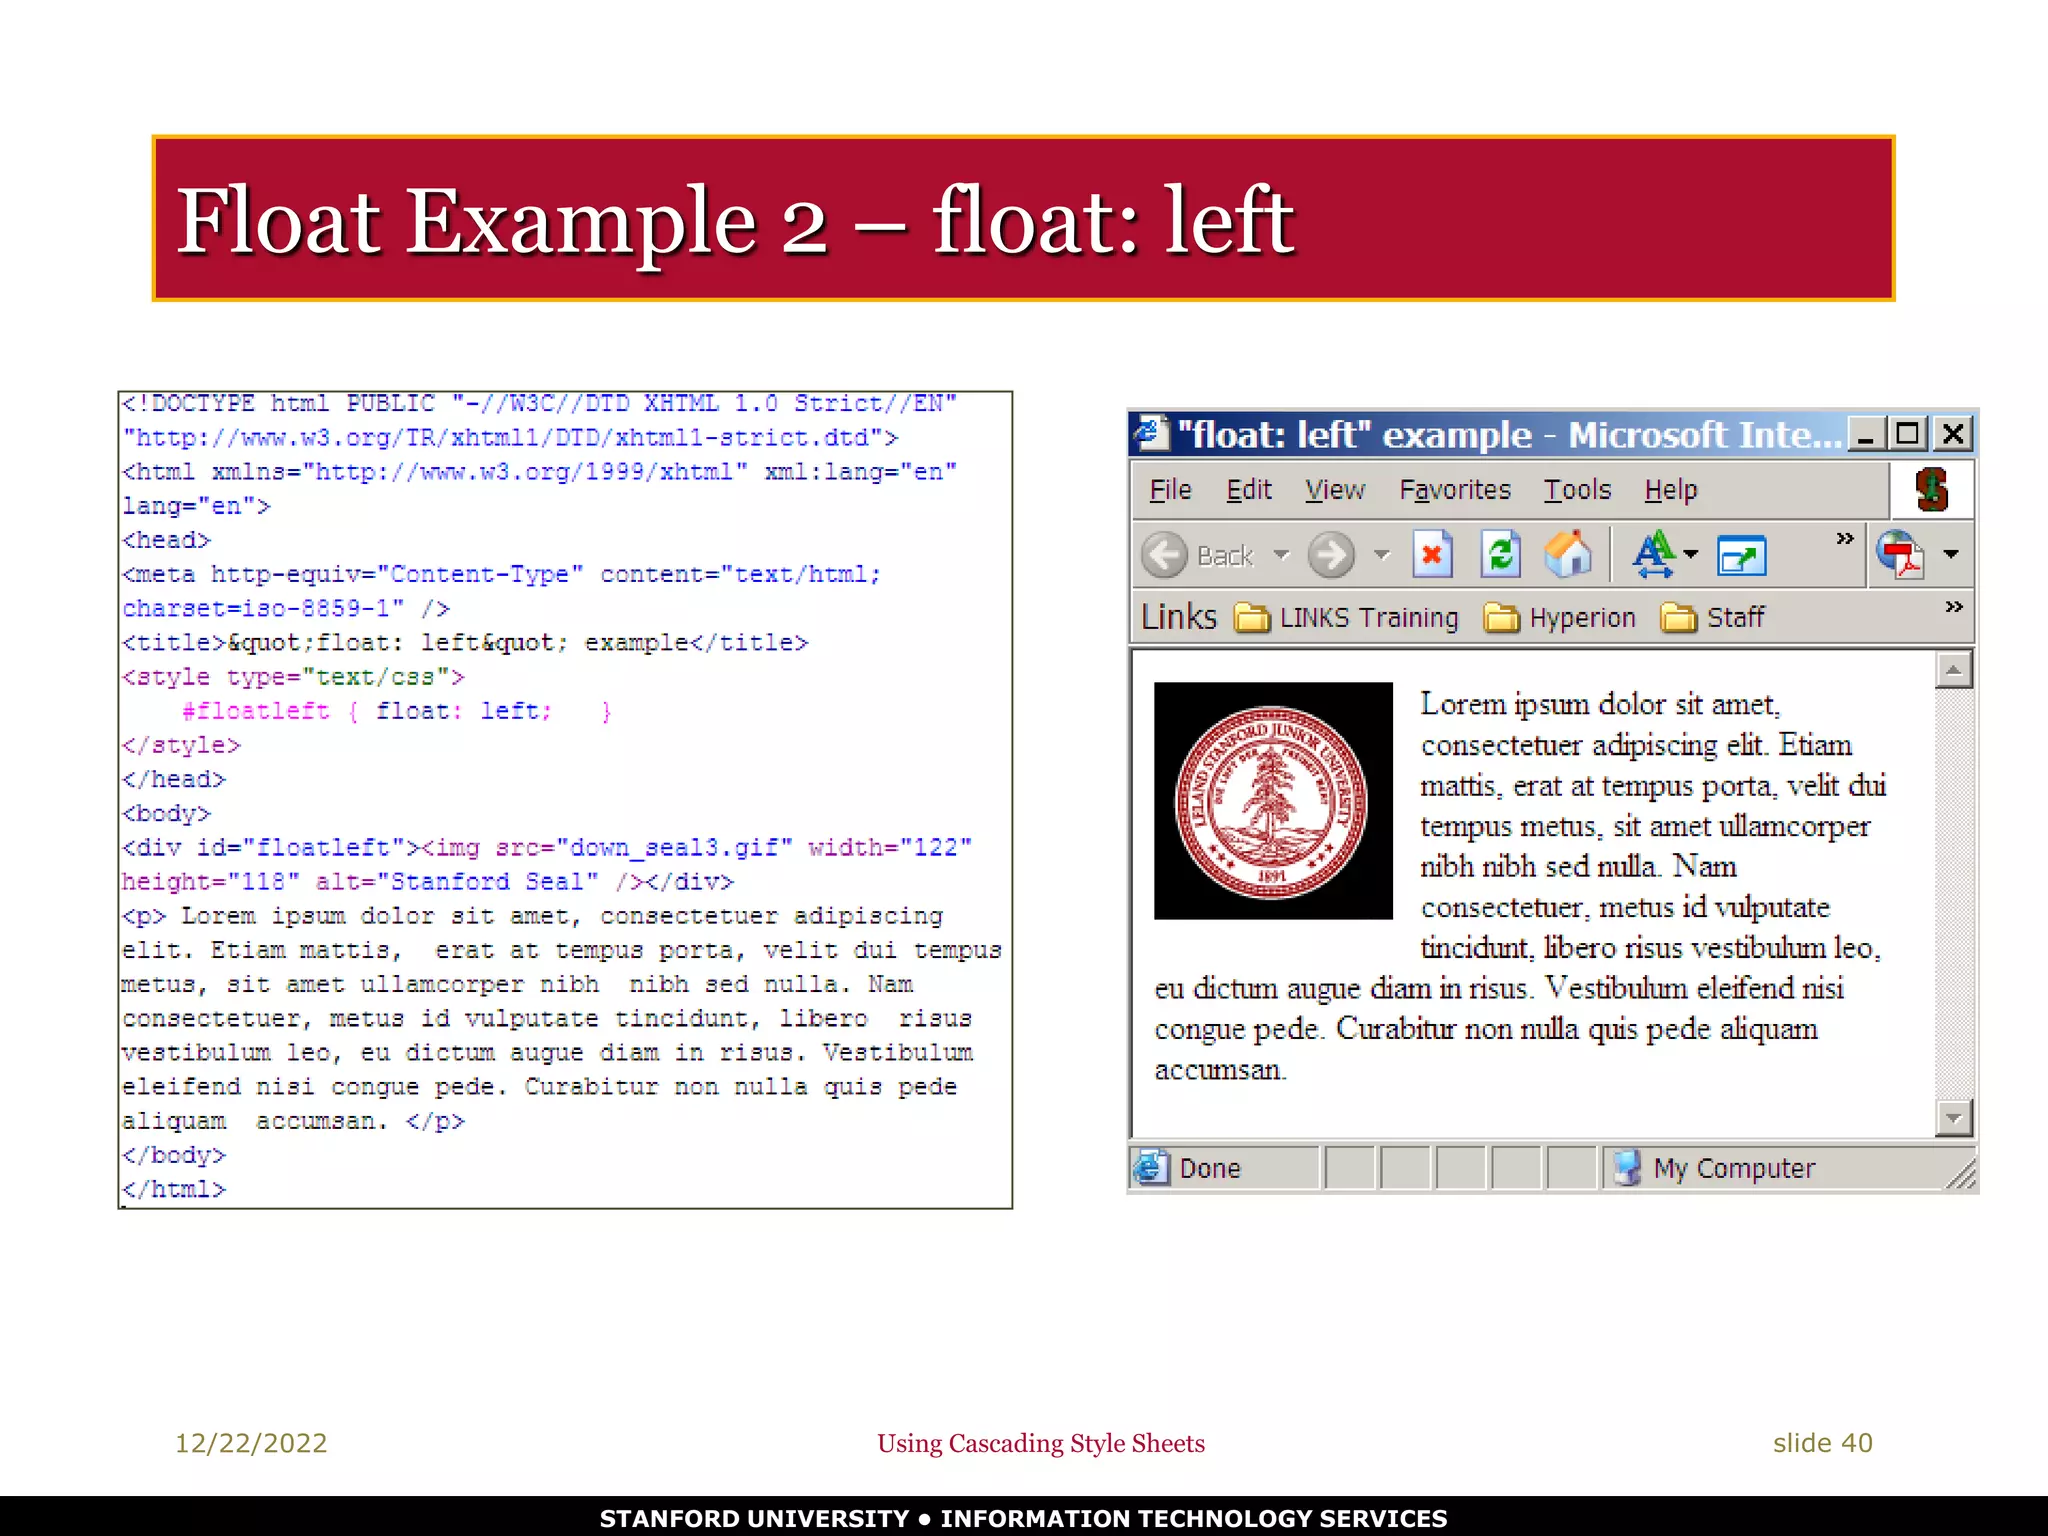Click the '12/22/2022' date footer

click(x=251, y=1443)
